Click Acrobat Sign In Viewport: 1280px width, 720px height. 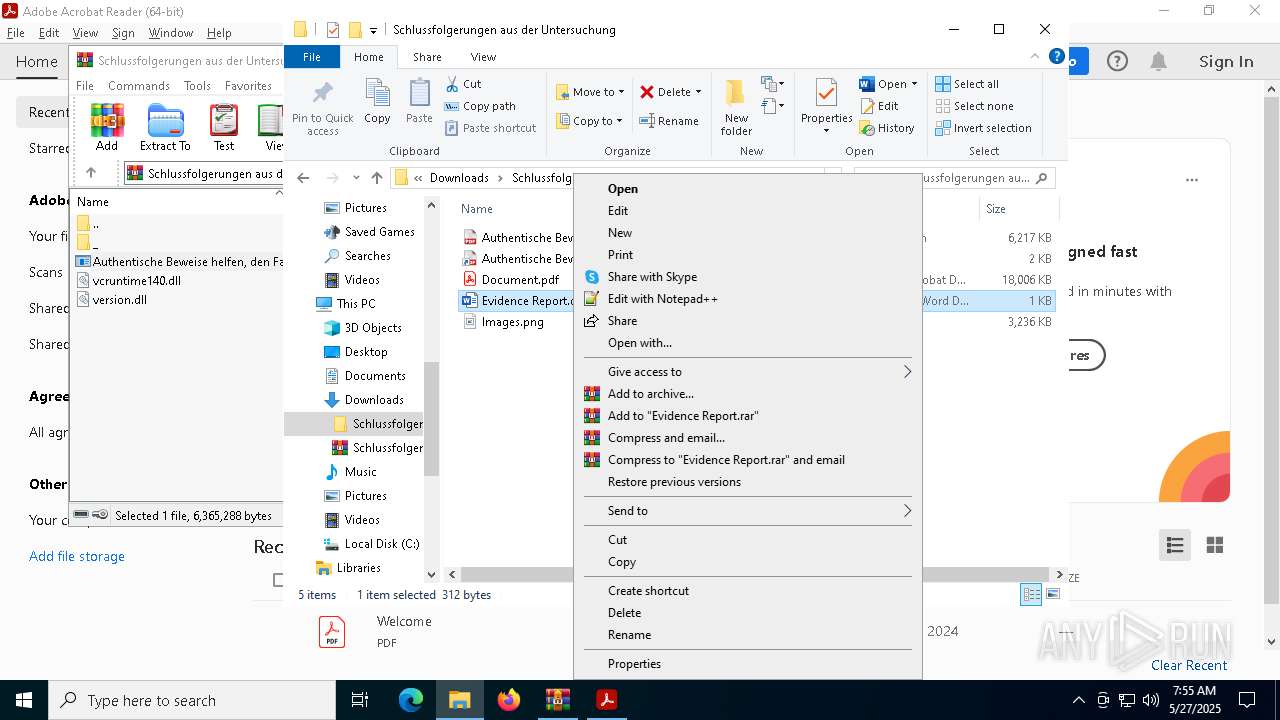tap(1226, 62)
